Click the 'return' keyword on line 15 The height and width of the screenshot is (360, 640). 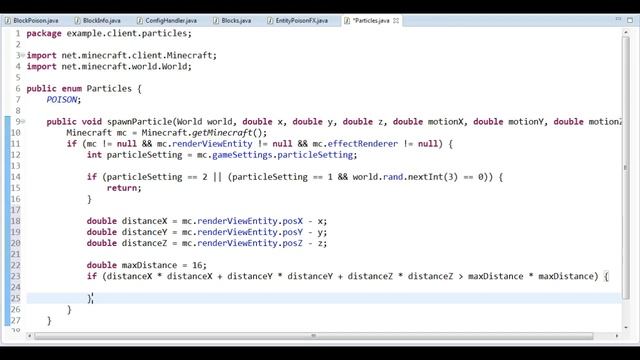(122, 187)
